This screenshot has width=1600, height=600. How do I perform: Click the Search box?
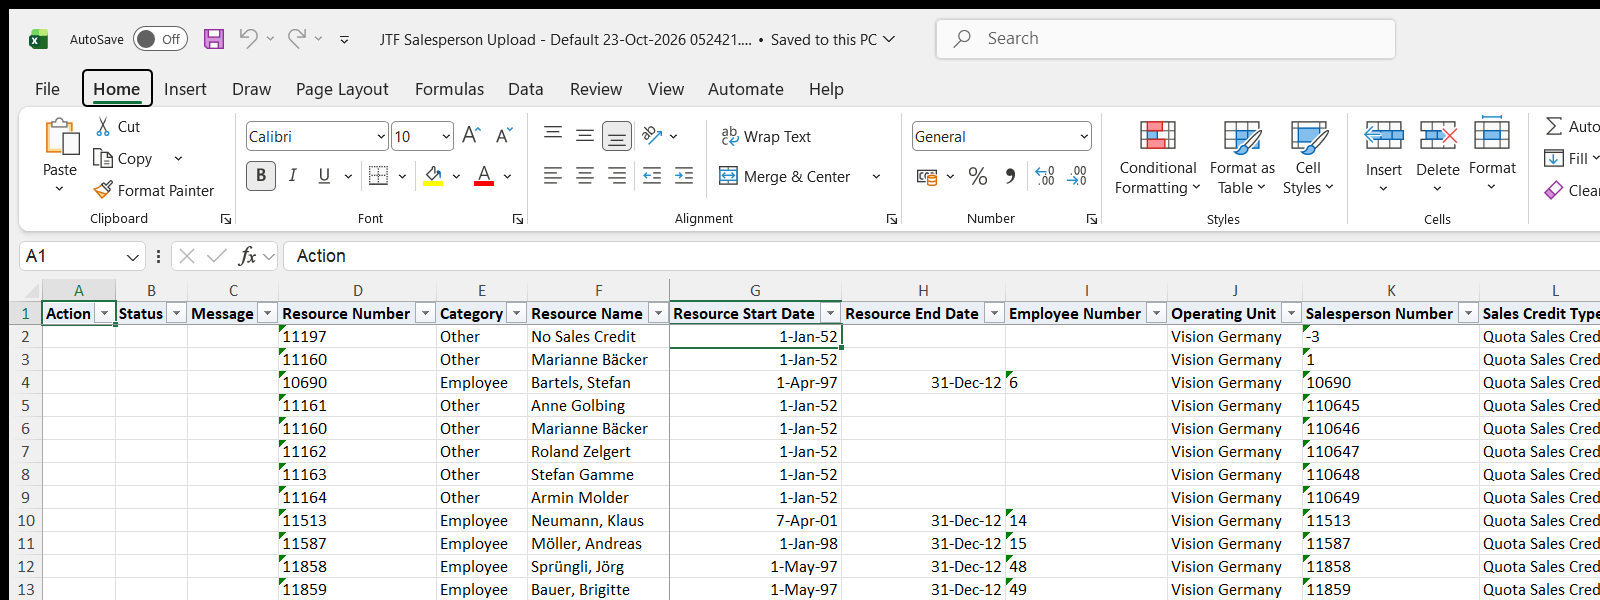click(1166, 39)
